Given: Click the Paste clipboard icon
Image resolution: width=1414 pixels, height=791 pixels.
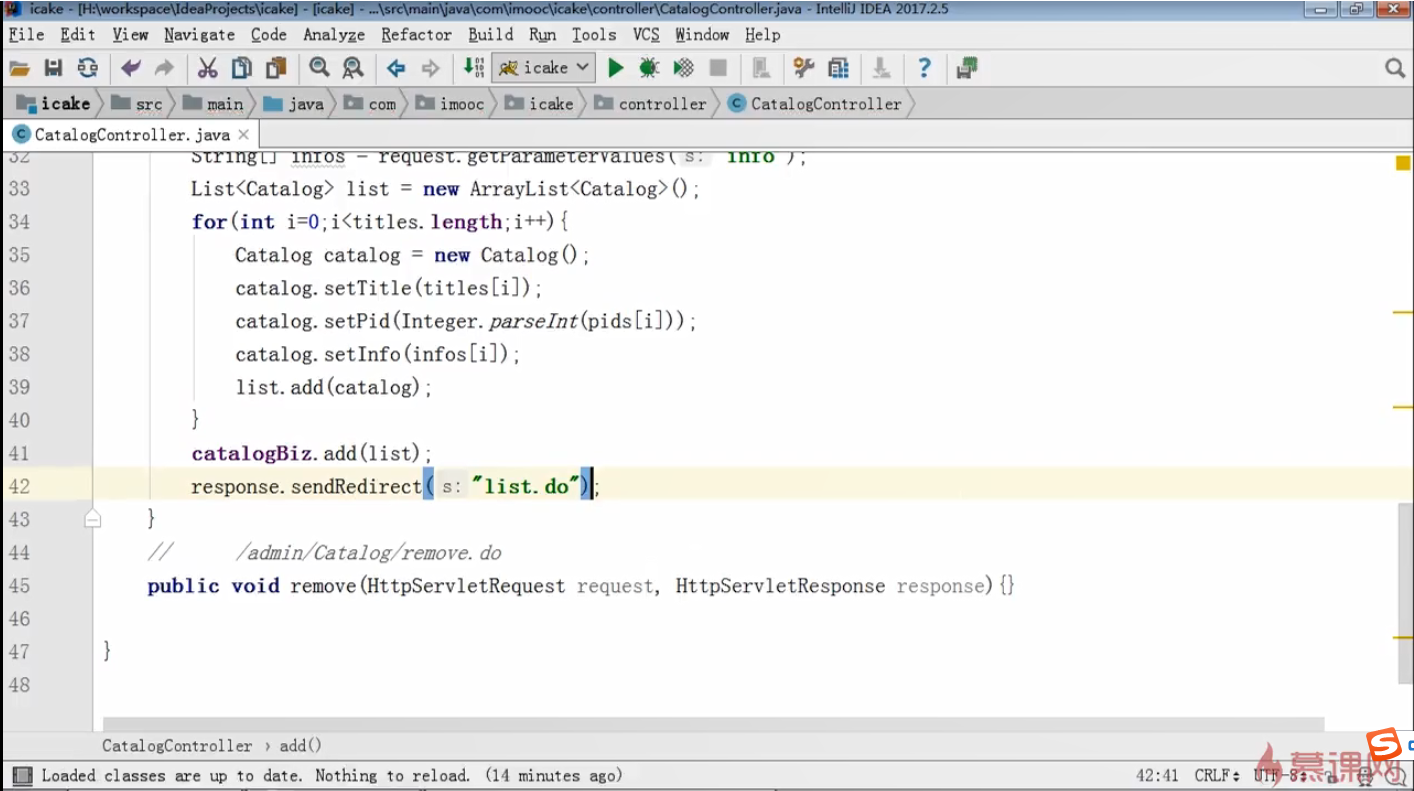Looking at the screenshot, I should [275, 68].
